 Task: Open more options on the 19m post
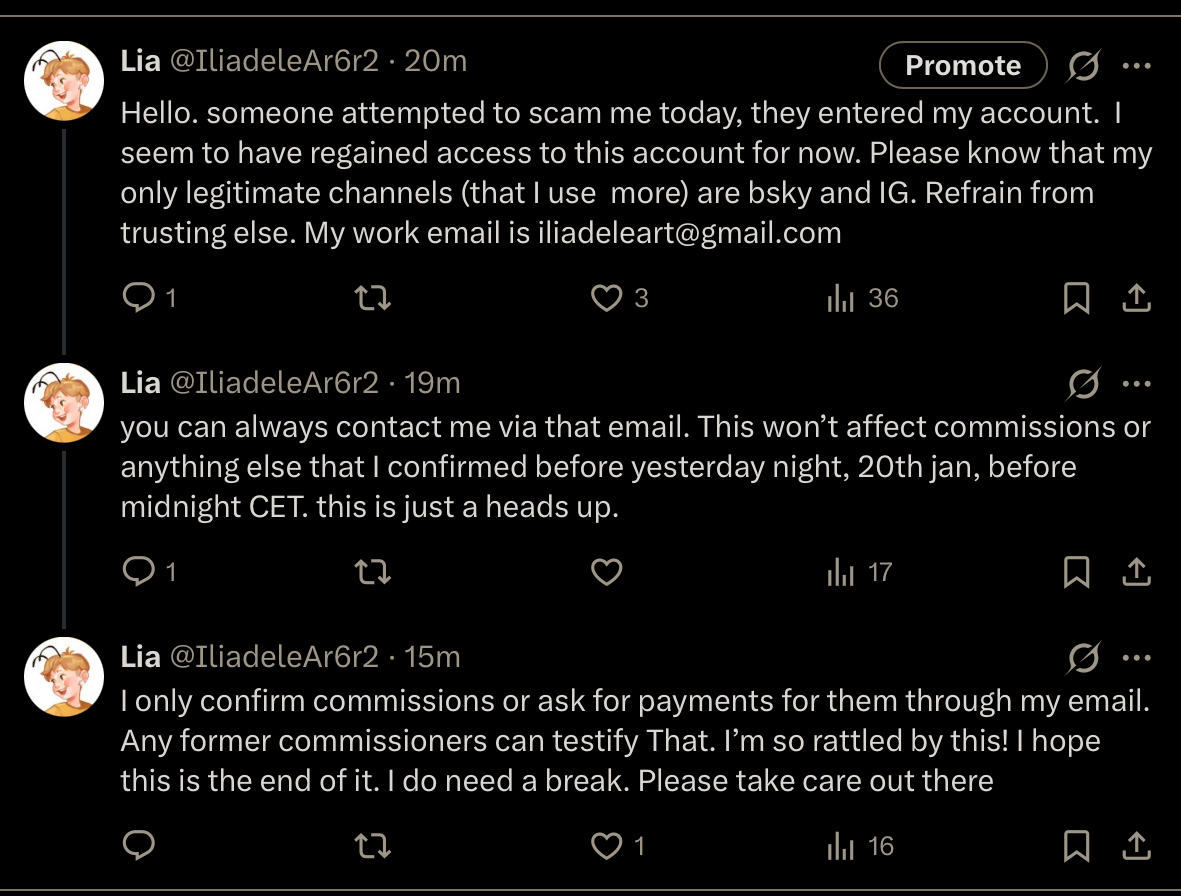[x=1137, y=382]
